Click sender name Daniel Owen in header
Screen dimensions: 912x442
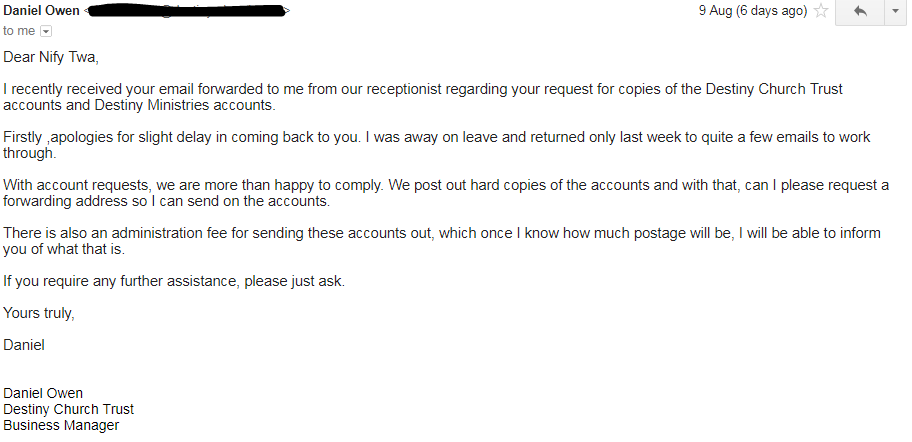pos(41,10)
